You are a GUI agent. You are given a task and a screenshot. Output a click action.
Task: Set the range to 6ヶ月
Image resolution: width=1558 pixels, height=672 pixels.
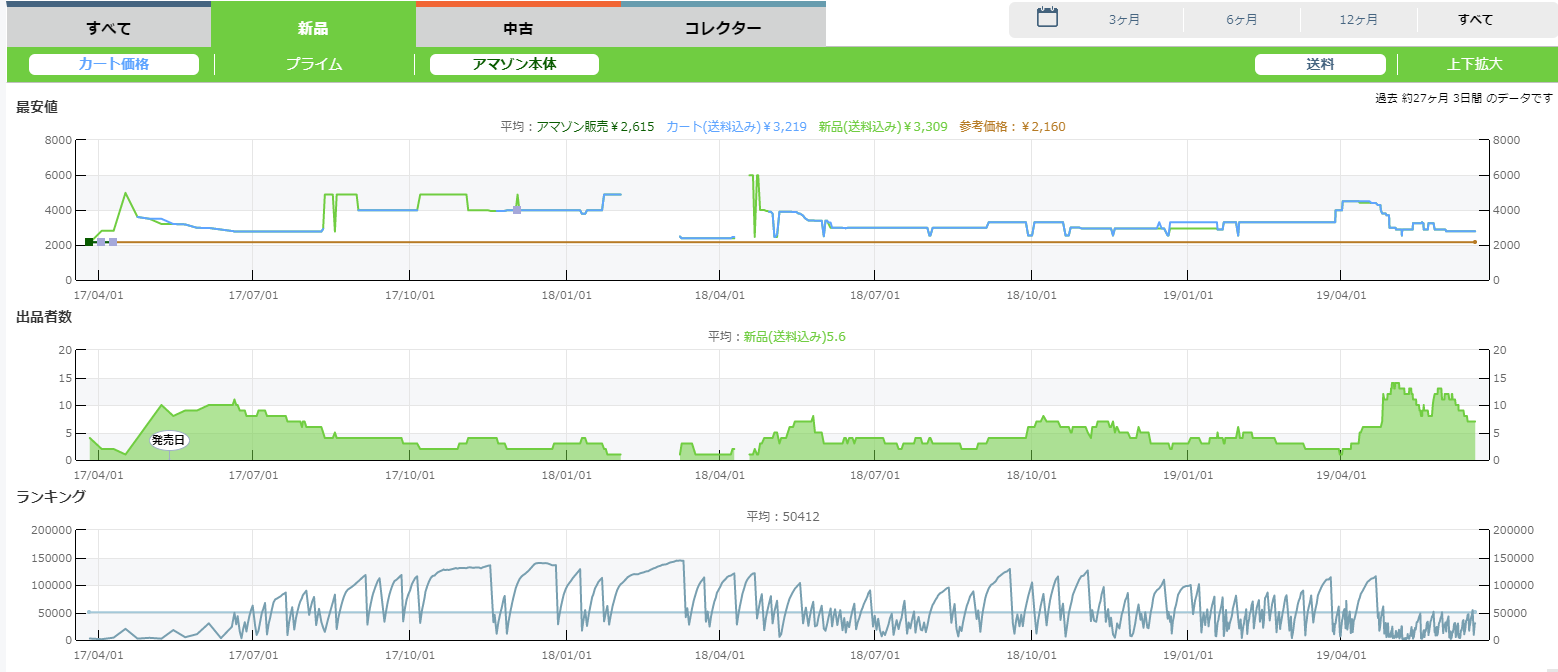coord(1241,20)
